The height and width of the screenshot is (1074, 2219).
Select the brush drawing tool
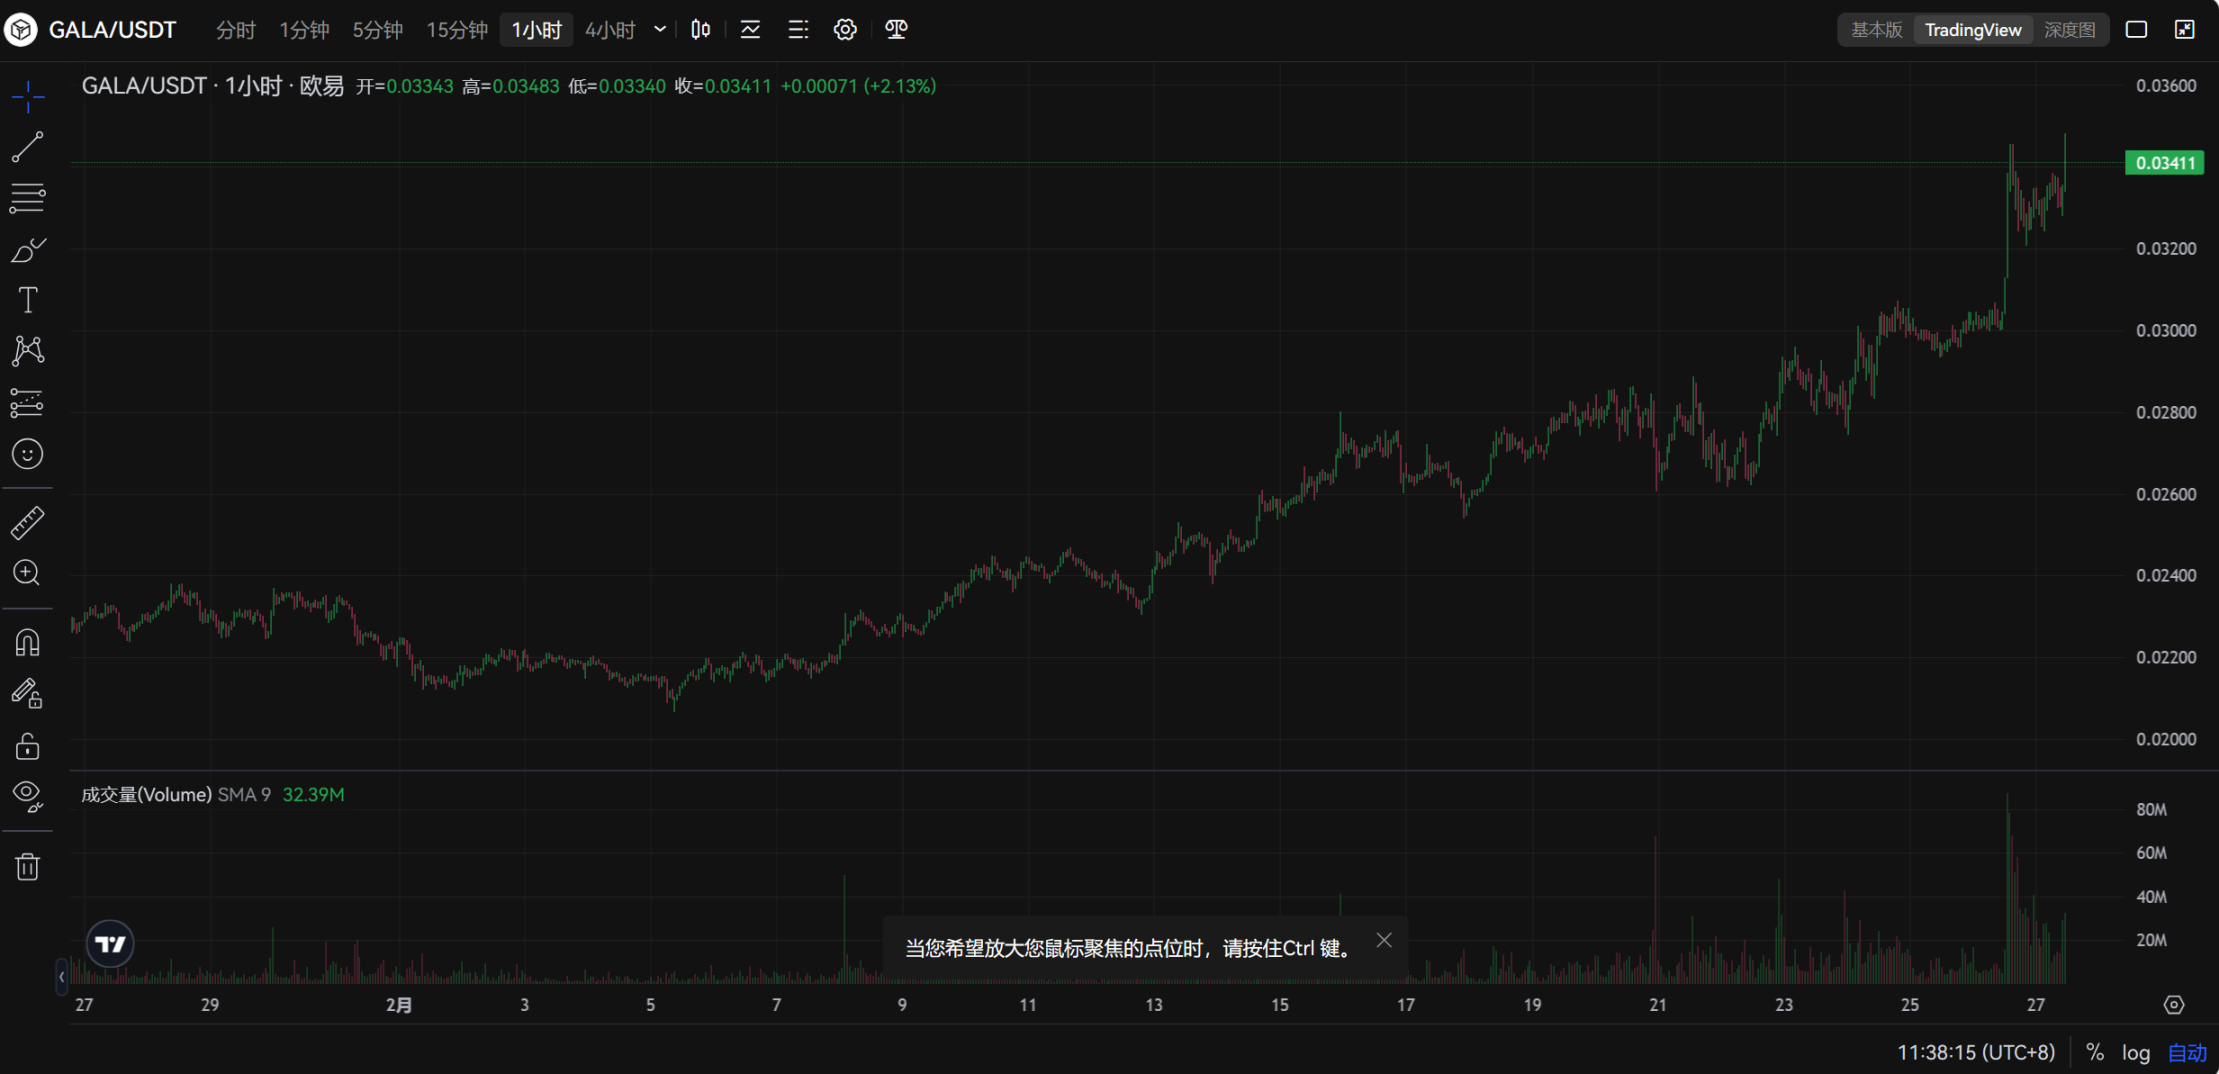coord(27,249)
